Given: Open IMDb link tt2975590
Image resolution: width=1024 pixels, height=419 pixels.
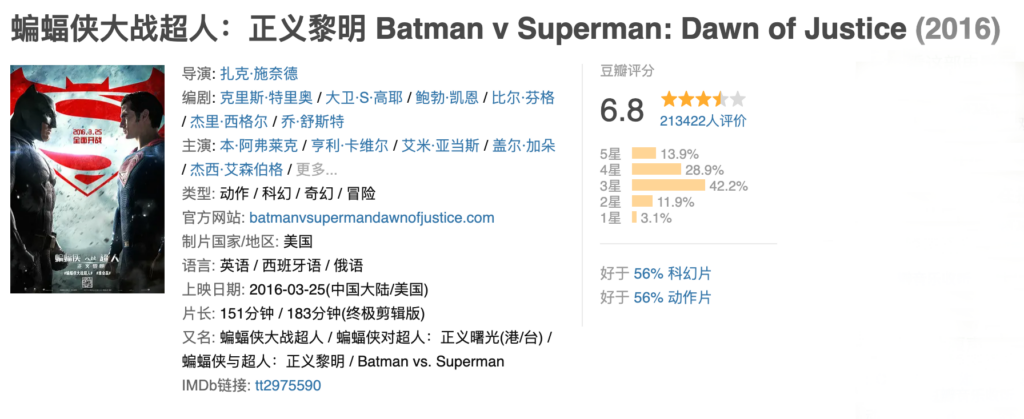Looking at the screenshot, I should coord(288,386).
